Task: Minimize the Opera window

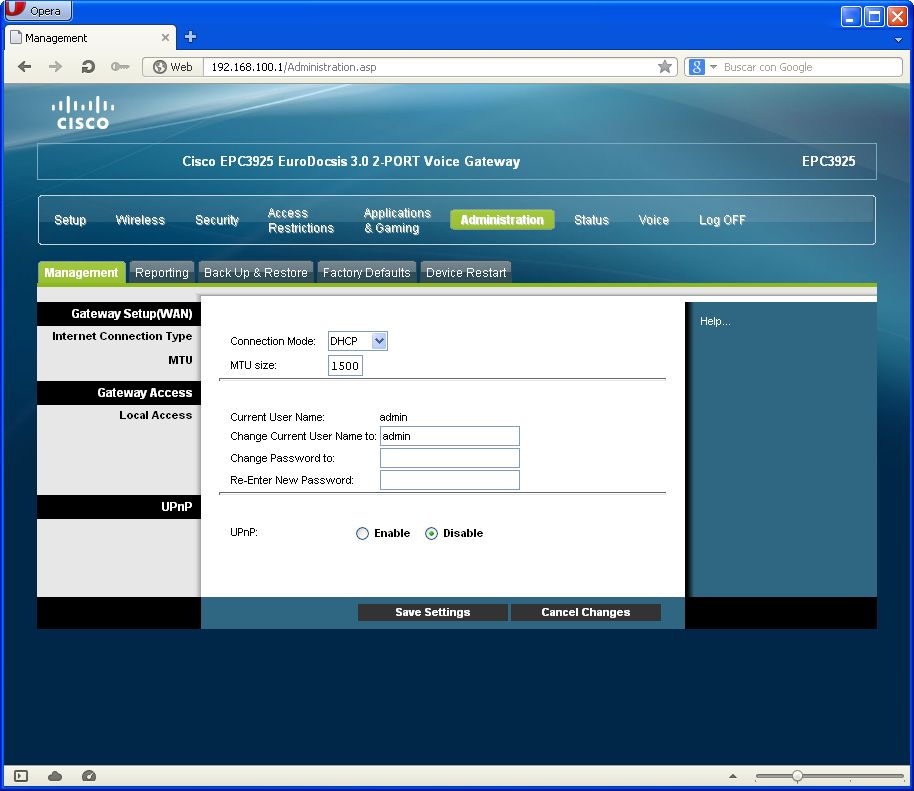Action: (851, 16)
